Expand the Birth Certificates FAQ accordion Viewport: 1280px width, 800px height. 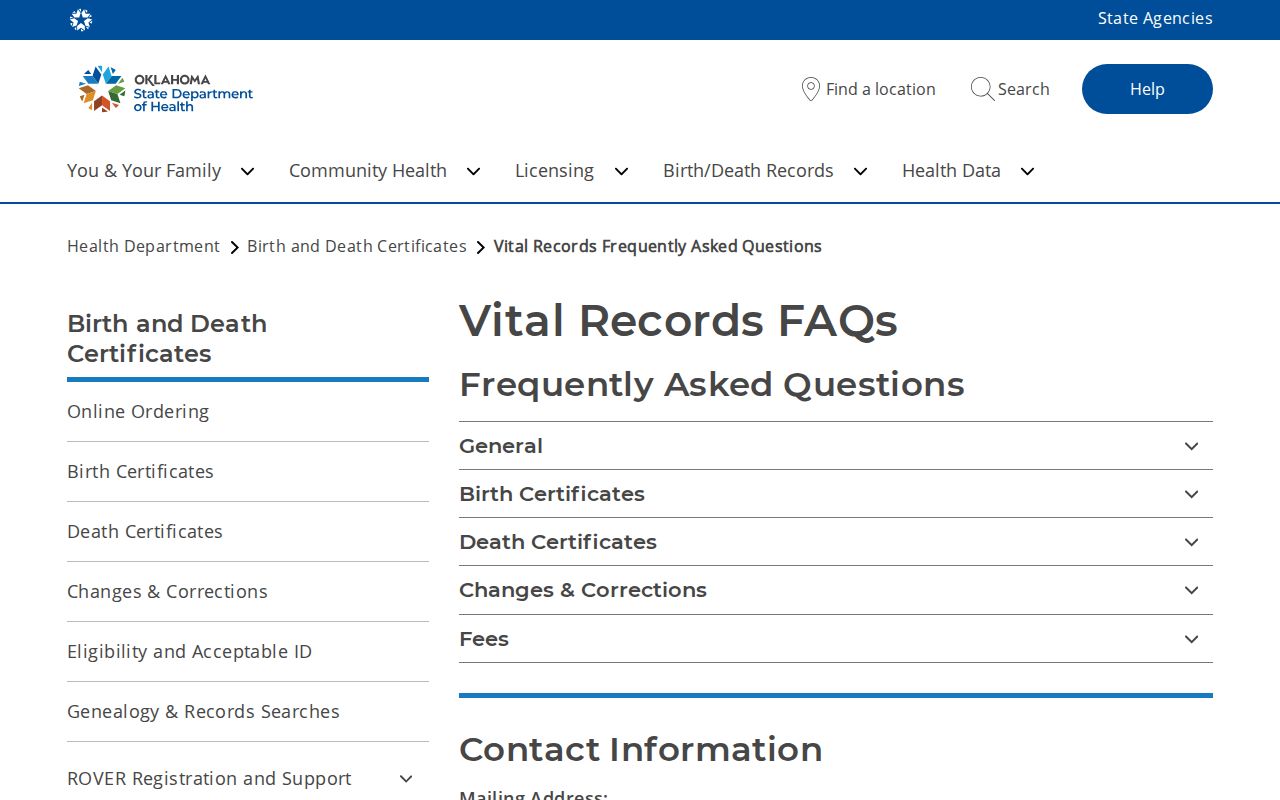[x=836, y=494]
